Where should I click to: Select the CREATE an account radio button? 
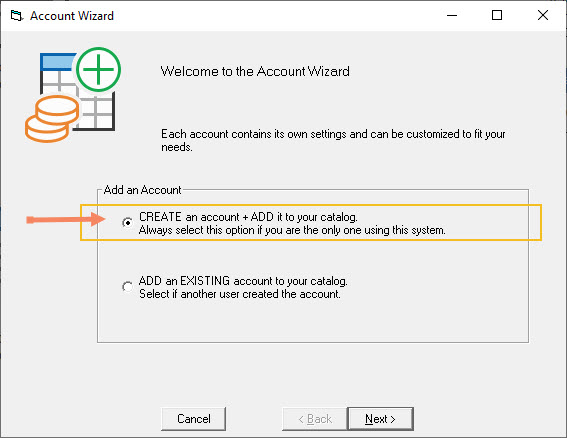(127, 223)
